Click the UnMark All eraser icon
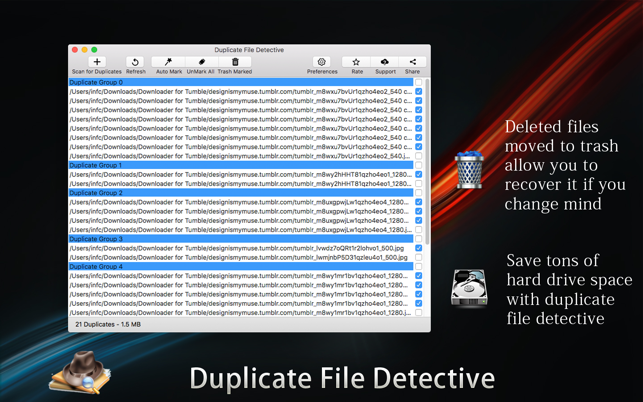 click(x=202, y=62)
